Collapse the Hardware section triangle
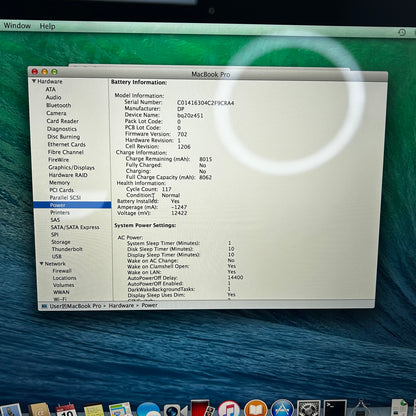416x416 pixels. pyautogui.click(x=34, y=81)
